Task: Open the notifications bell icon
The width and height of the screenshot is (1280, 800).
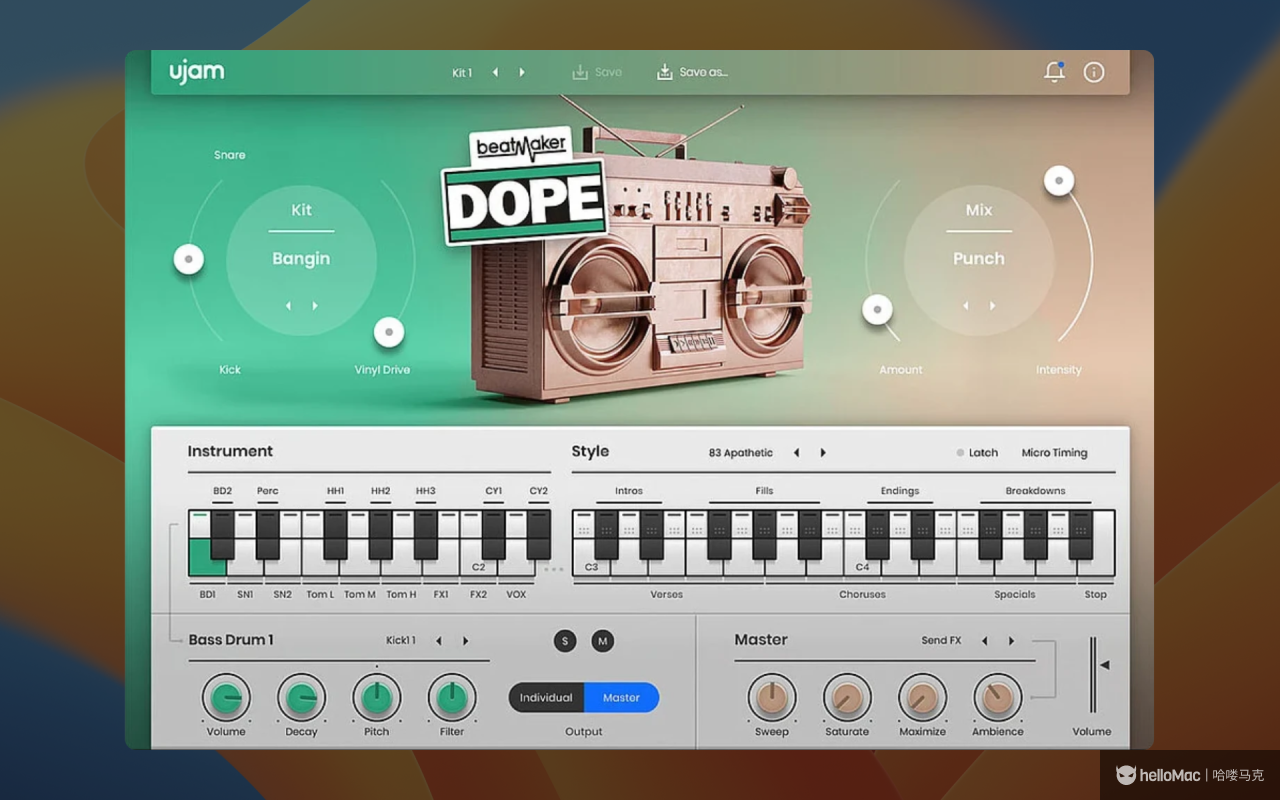Action: (1054, 72)
